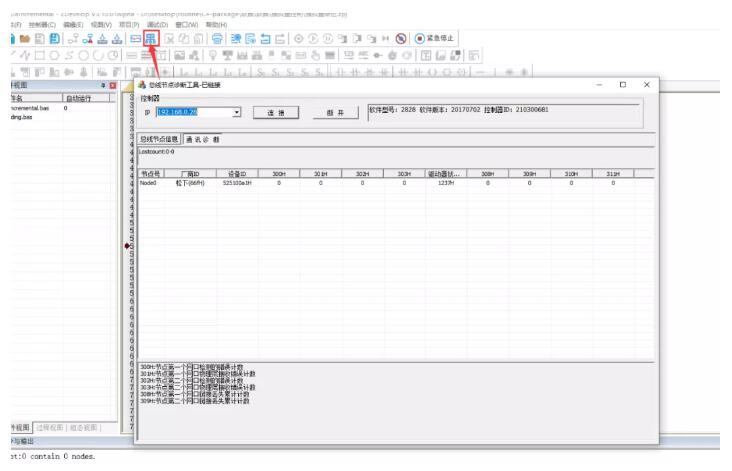This screenshot has height=471, width=732.
Task: Open the Edit (E) menu
Action: (x=73, y=24)
